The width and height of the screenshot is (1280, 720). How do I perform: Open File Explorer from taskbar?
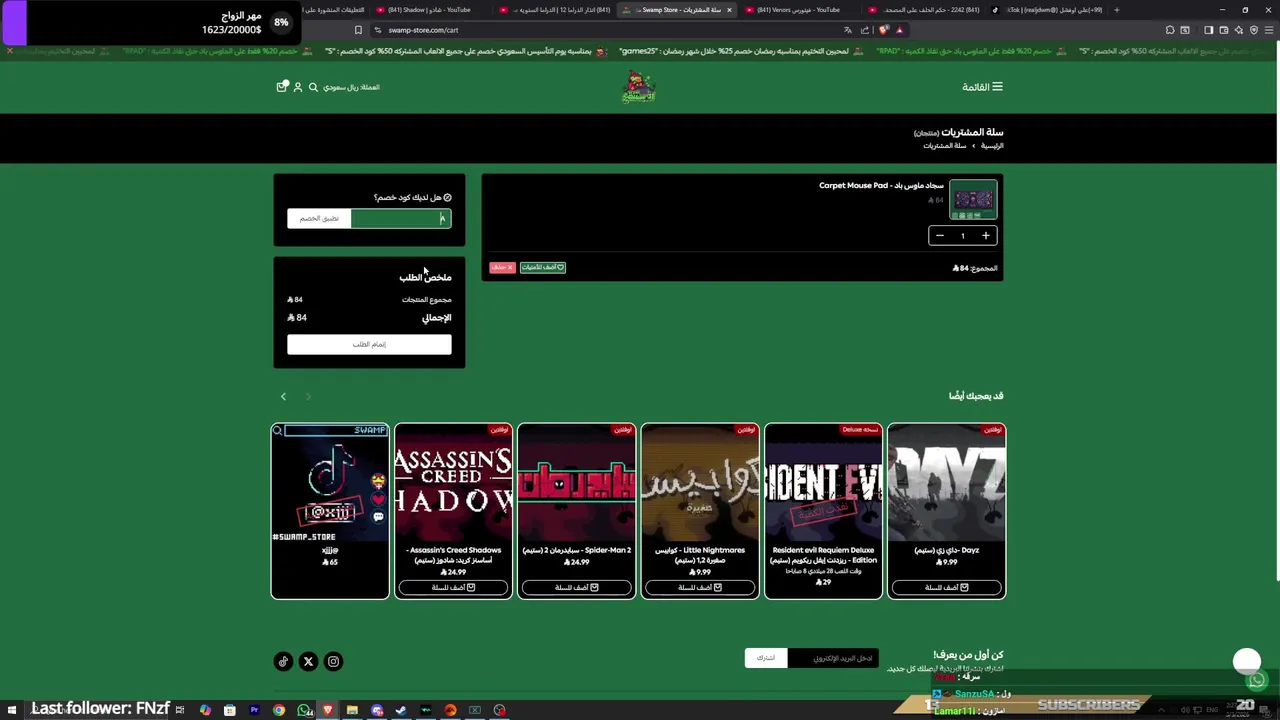[x=352, y=710]
